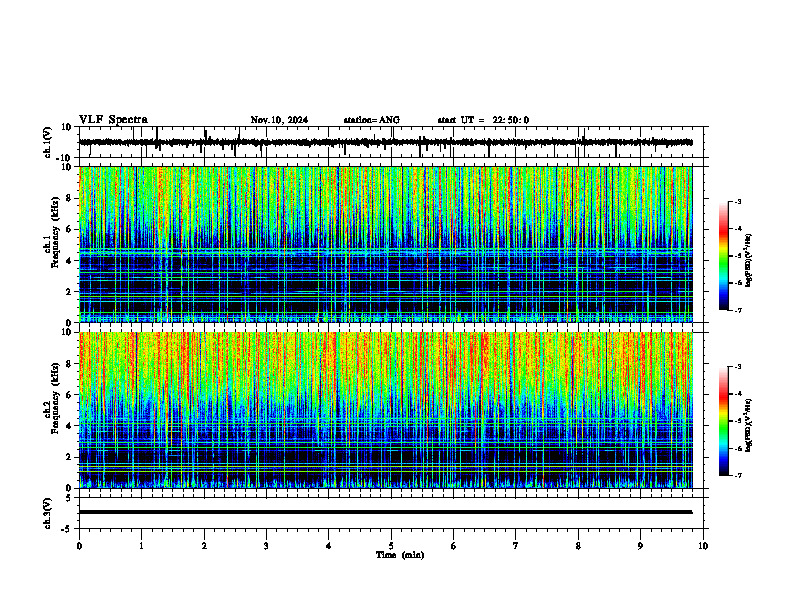Click the "ch.1(V)" waveform axis label
Screen dimensions: 792x612
point(48,142)
